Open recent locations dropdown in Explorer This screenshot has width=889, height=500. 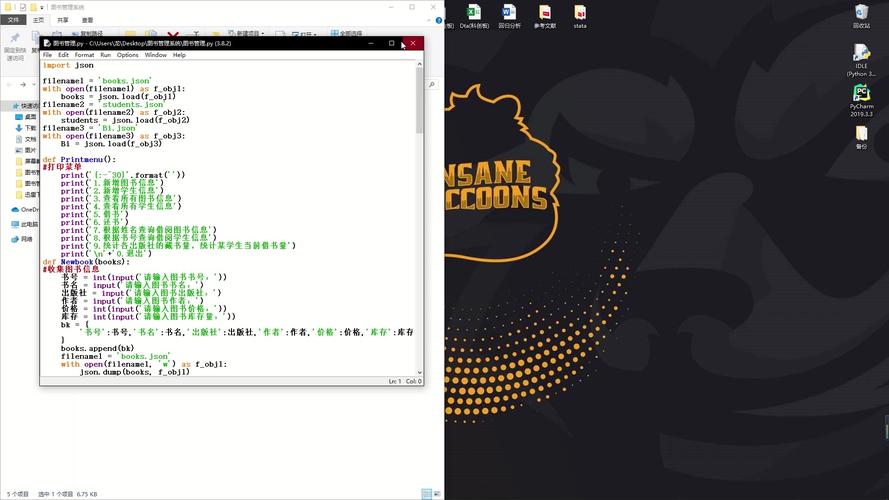(x=32, y=84)
